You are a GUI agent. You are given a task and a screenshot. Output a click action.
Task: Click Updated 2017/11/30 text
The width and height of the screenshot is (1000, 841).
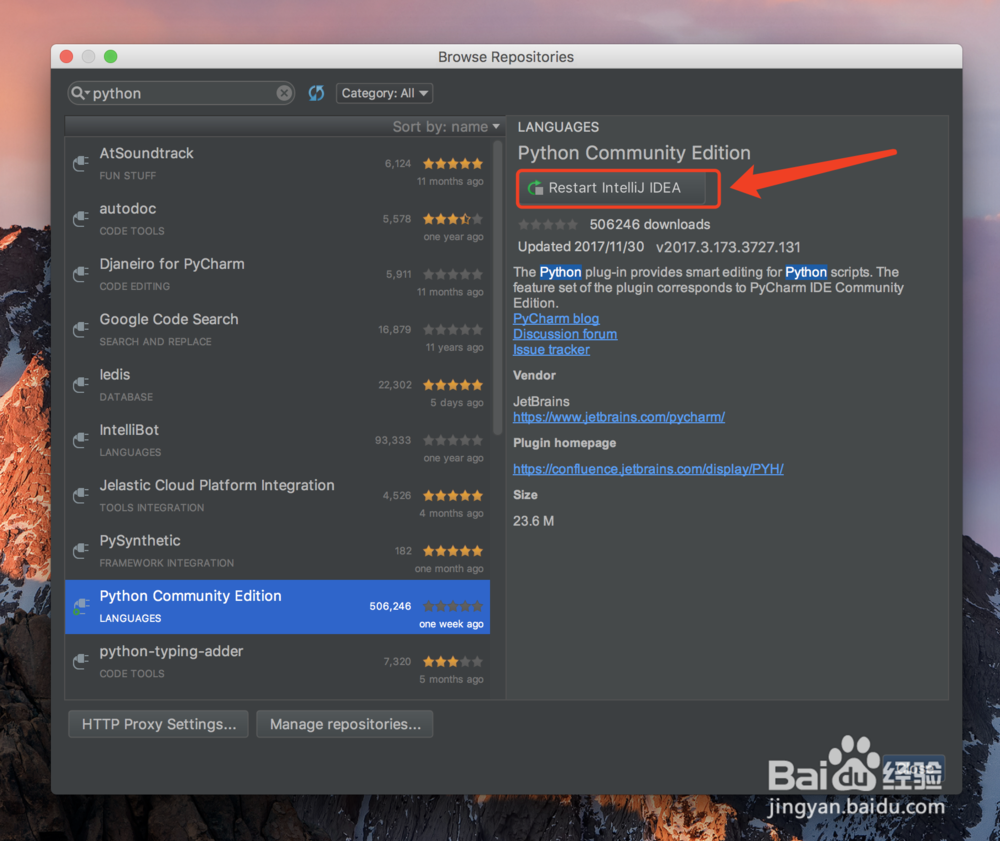pos(580,247)
